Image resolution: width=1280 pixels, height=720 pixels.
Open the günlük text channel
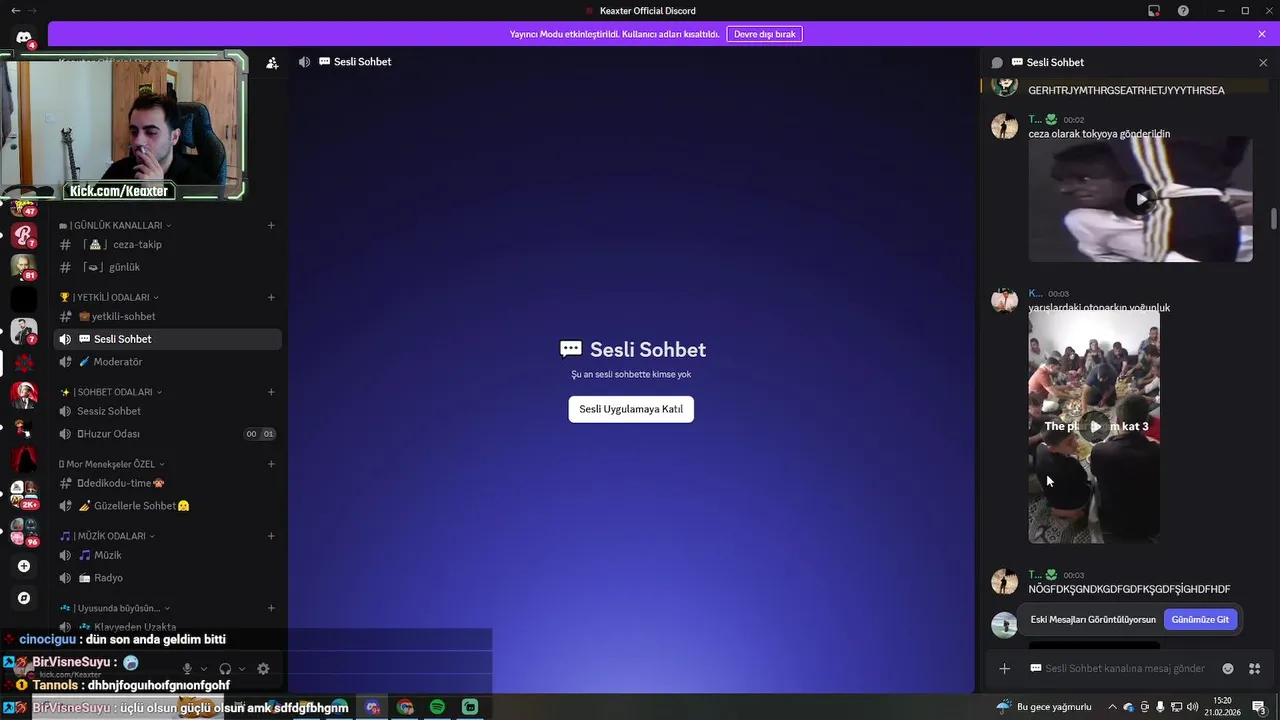(168, 267)
